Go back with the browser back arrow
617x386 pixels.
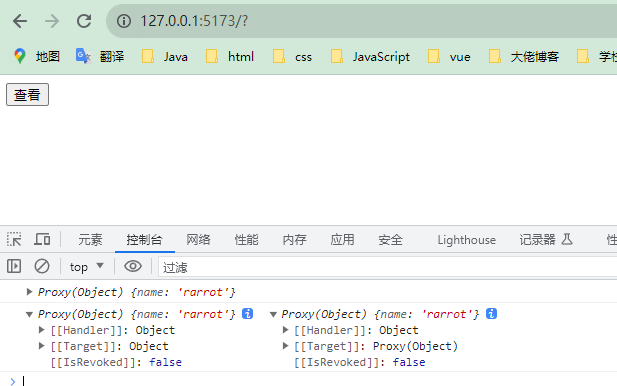20,21
